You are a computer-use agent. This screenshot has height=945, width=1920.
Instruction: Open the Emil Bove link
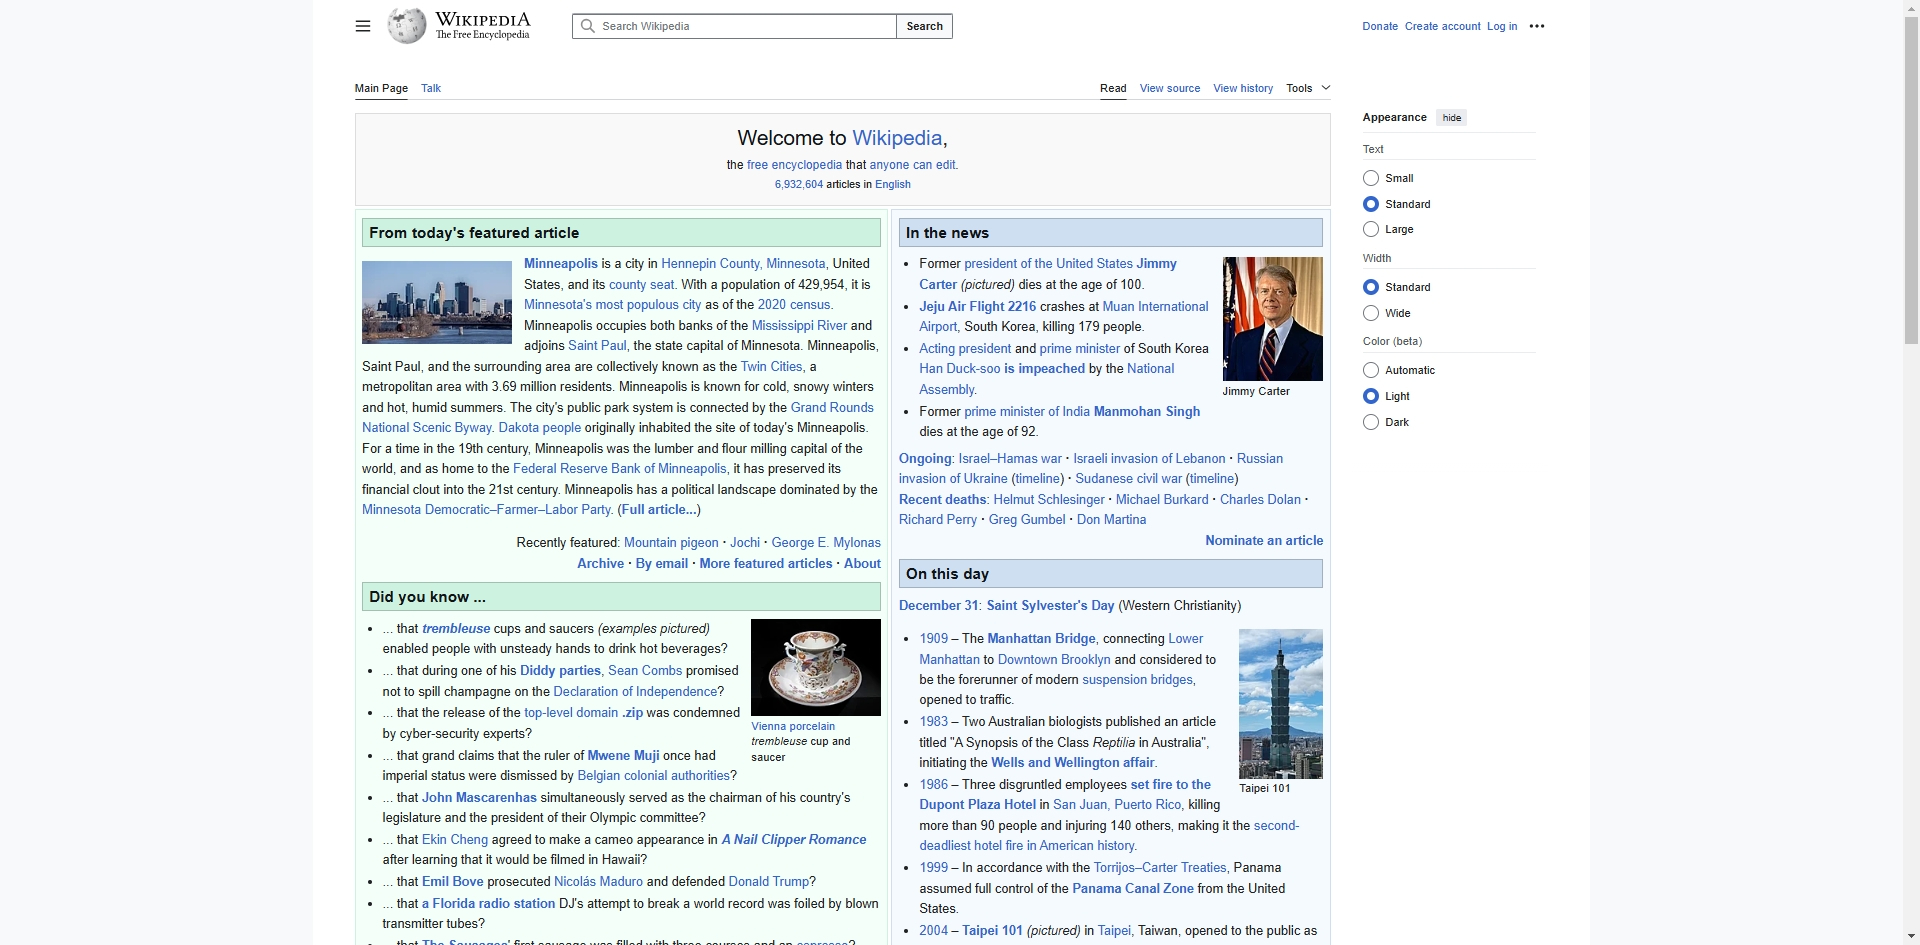tap(452, 882)
